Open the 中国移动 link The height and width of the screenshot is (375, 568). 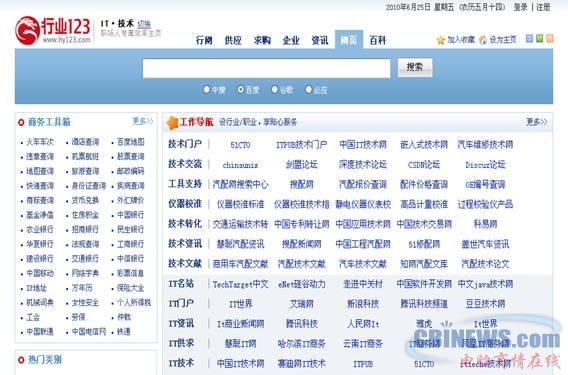[x=40, y=273]
